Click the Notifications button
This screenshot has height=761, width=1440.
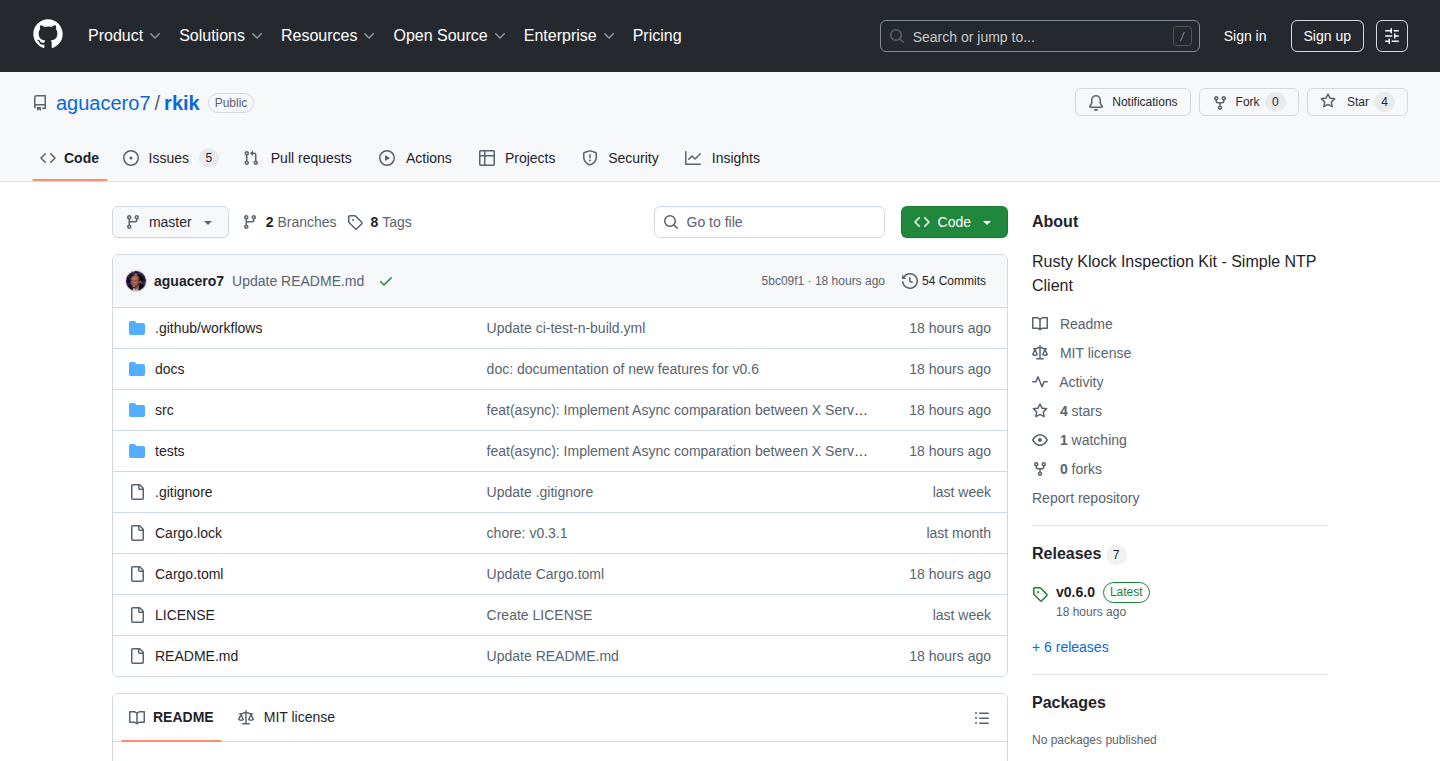(1133, 102)
